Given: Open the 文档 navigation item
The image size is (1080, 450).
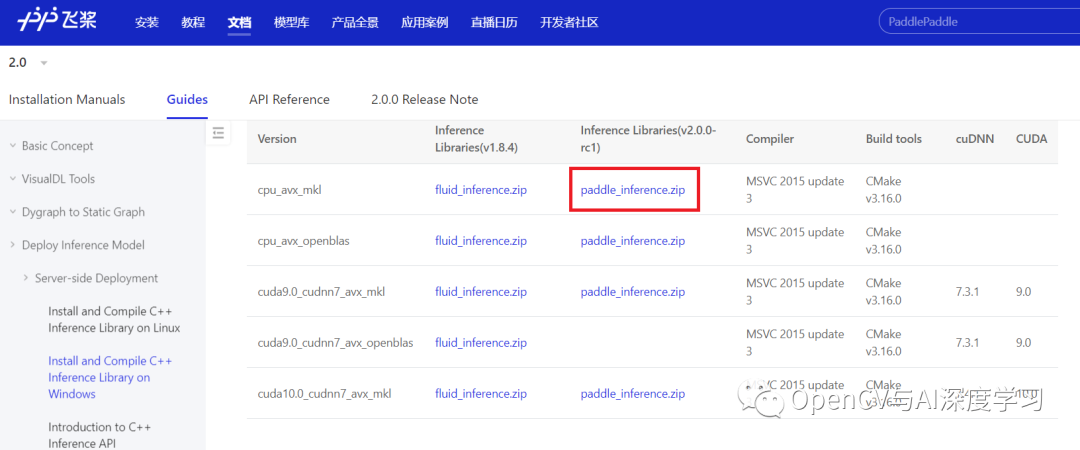Looking at the screenshot, I should point(240,22).
